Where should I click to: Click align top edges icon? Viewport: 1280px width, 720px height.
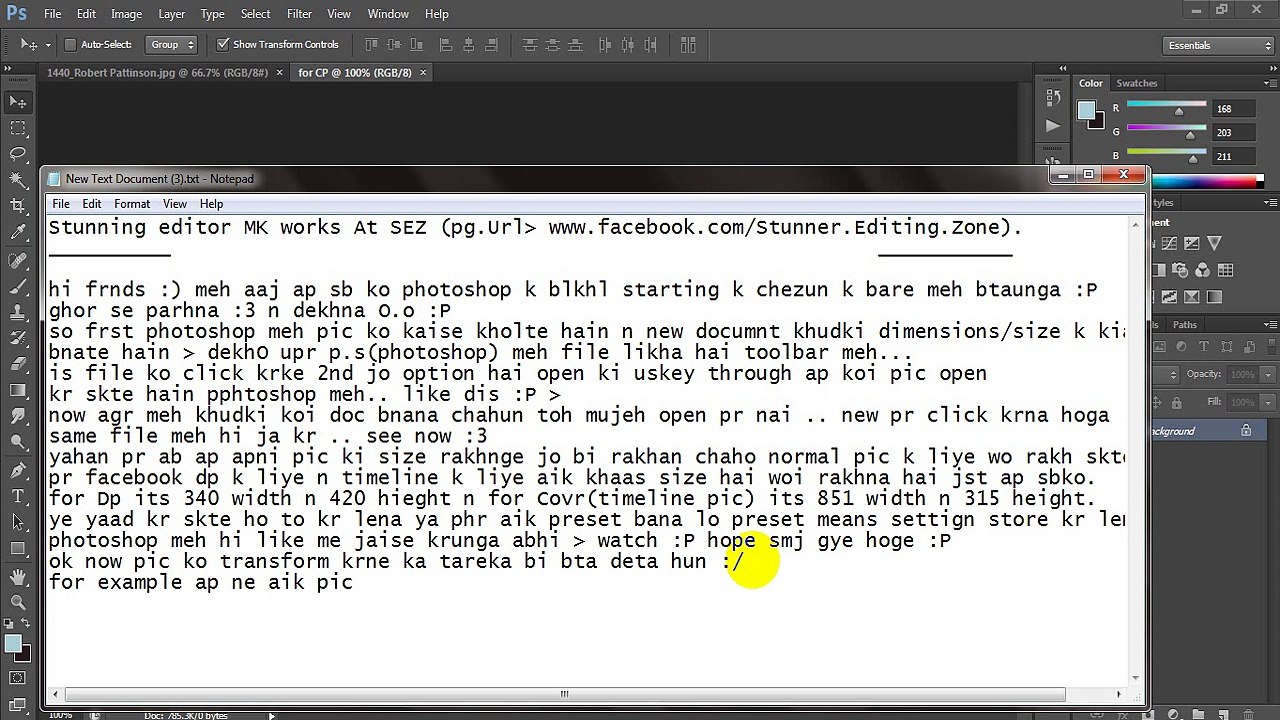tap(371, 45)
